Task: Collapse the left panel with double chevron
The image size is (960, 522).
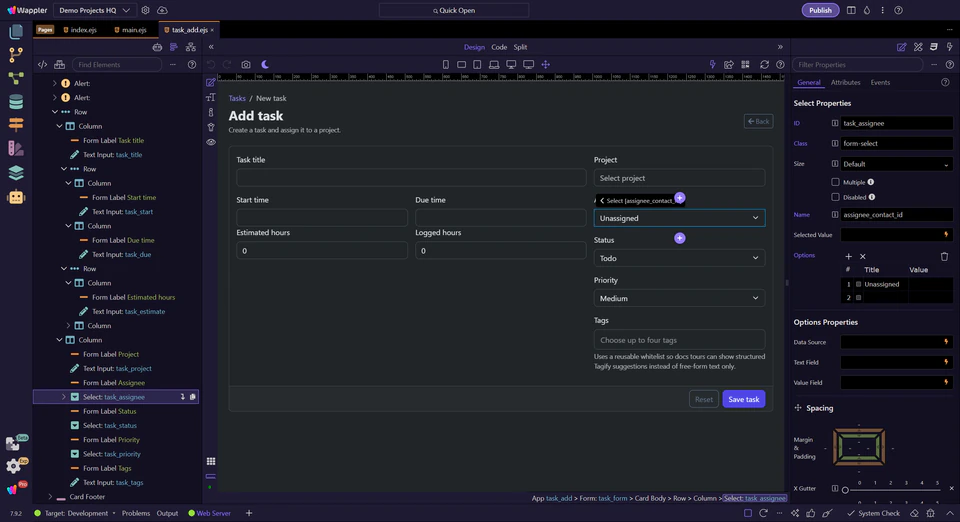Action: click(211, 47)
